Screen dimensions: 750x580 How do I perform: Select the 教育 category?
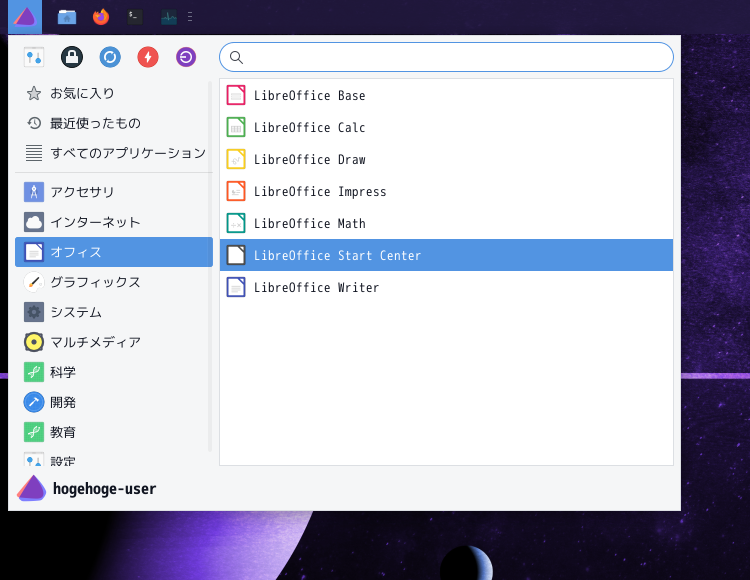coord(114,432)
